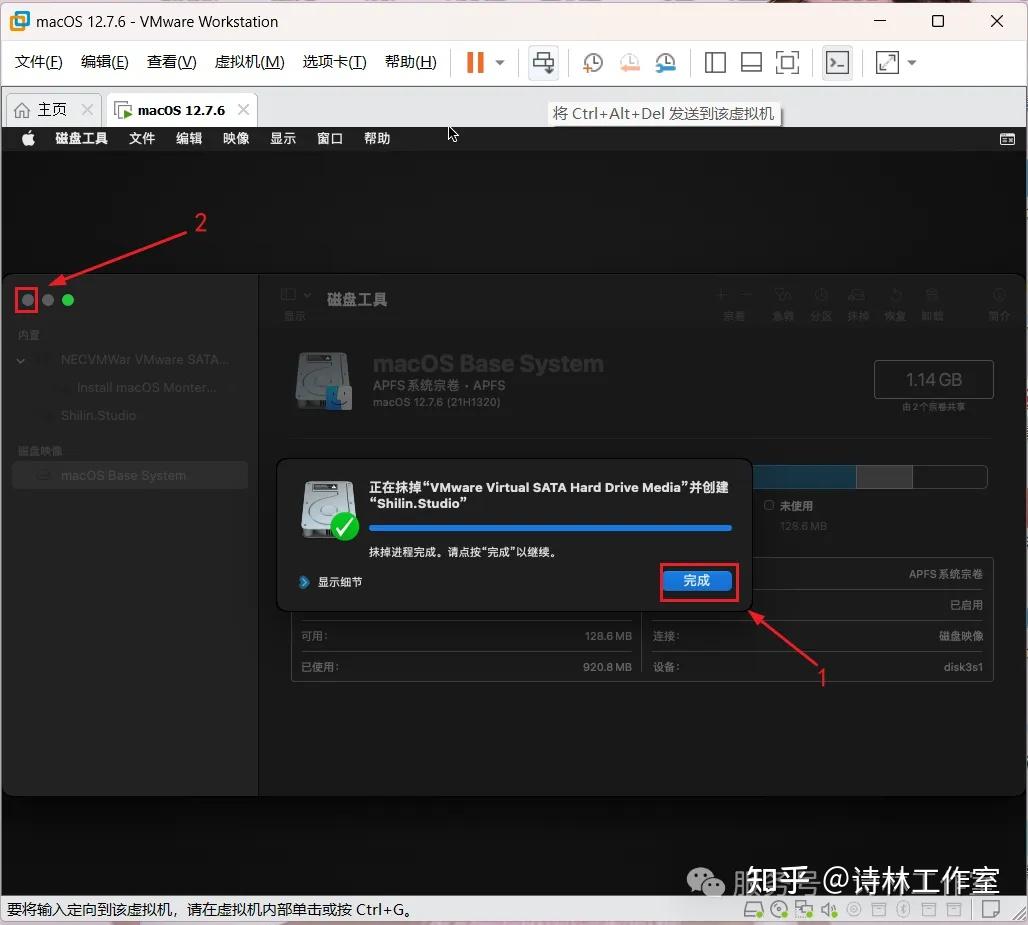Click the macOS Base System disk icon
The image size is (1028, 925).
point(324,382)
